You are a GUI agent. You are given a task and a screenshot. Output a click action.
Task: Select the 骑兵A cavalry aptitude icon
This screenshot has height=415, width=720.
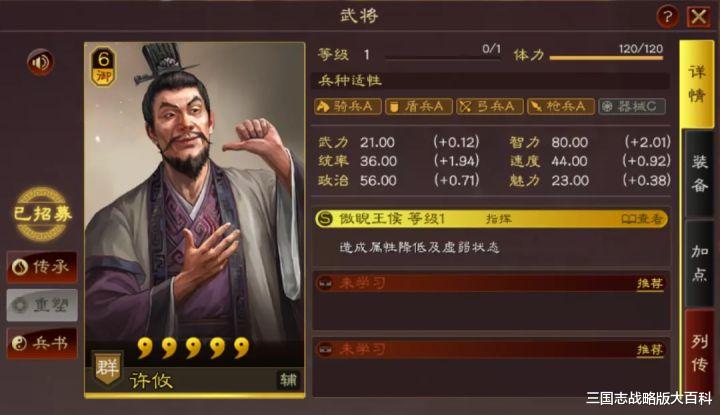[x=348, y=107]
